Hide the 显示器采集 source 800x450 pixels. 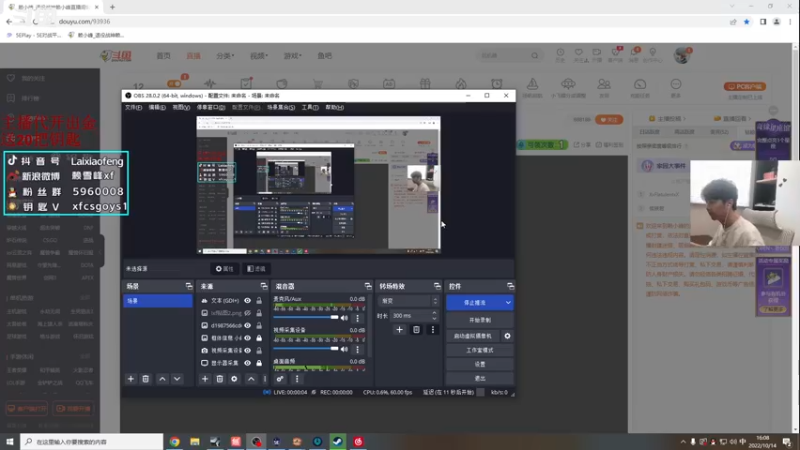click(x=247, y=363)
